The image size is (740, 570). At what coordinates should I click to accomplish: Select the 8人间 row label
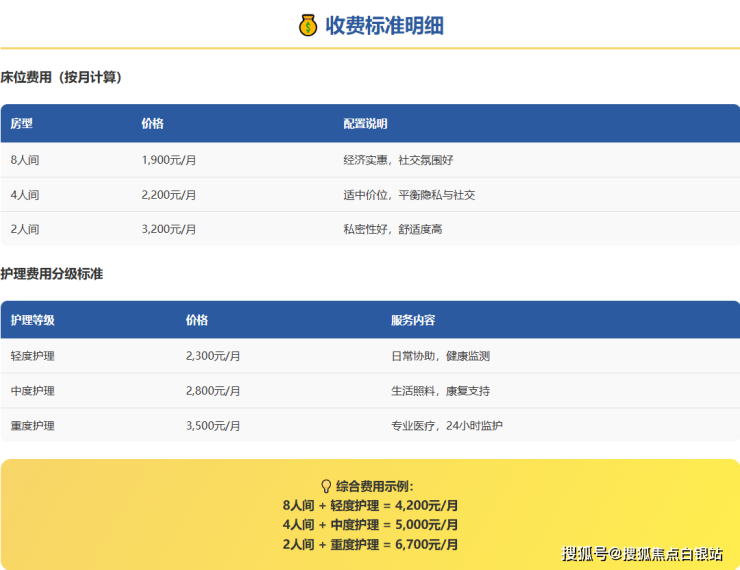coord(25,160)
